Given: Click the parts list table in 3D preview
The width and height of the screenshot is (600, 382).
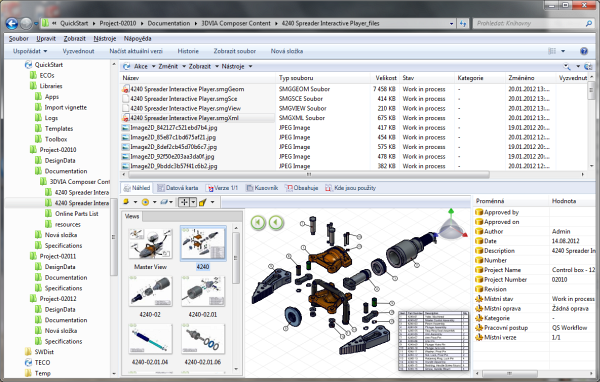Looking at the screenshot, I should tap(433, 340).
